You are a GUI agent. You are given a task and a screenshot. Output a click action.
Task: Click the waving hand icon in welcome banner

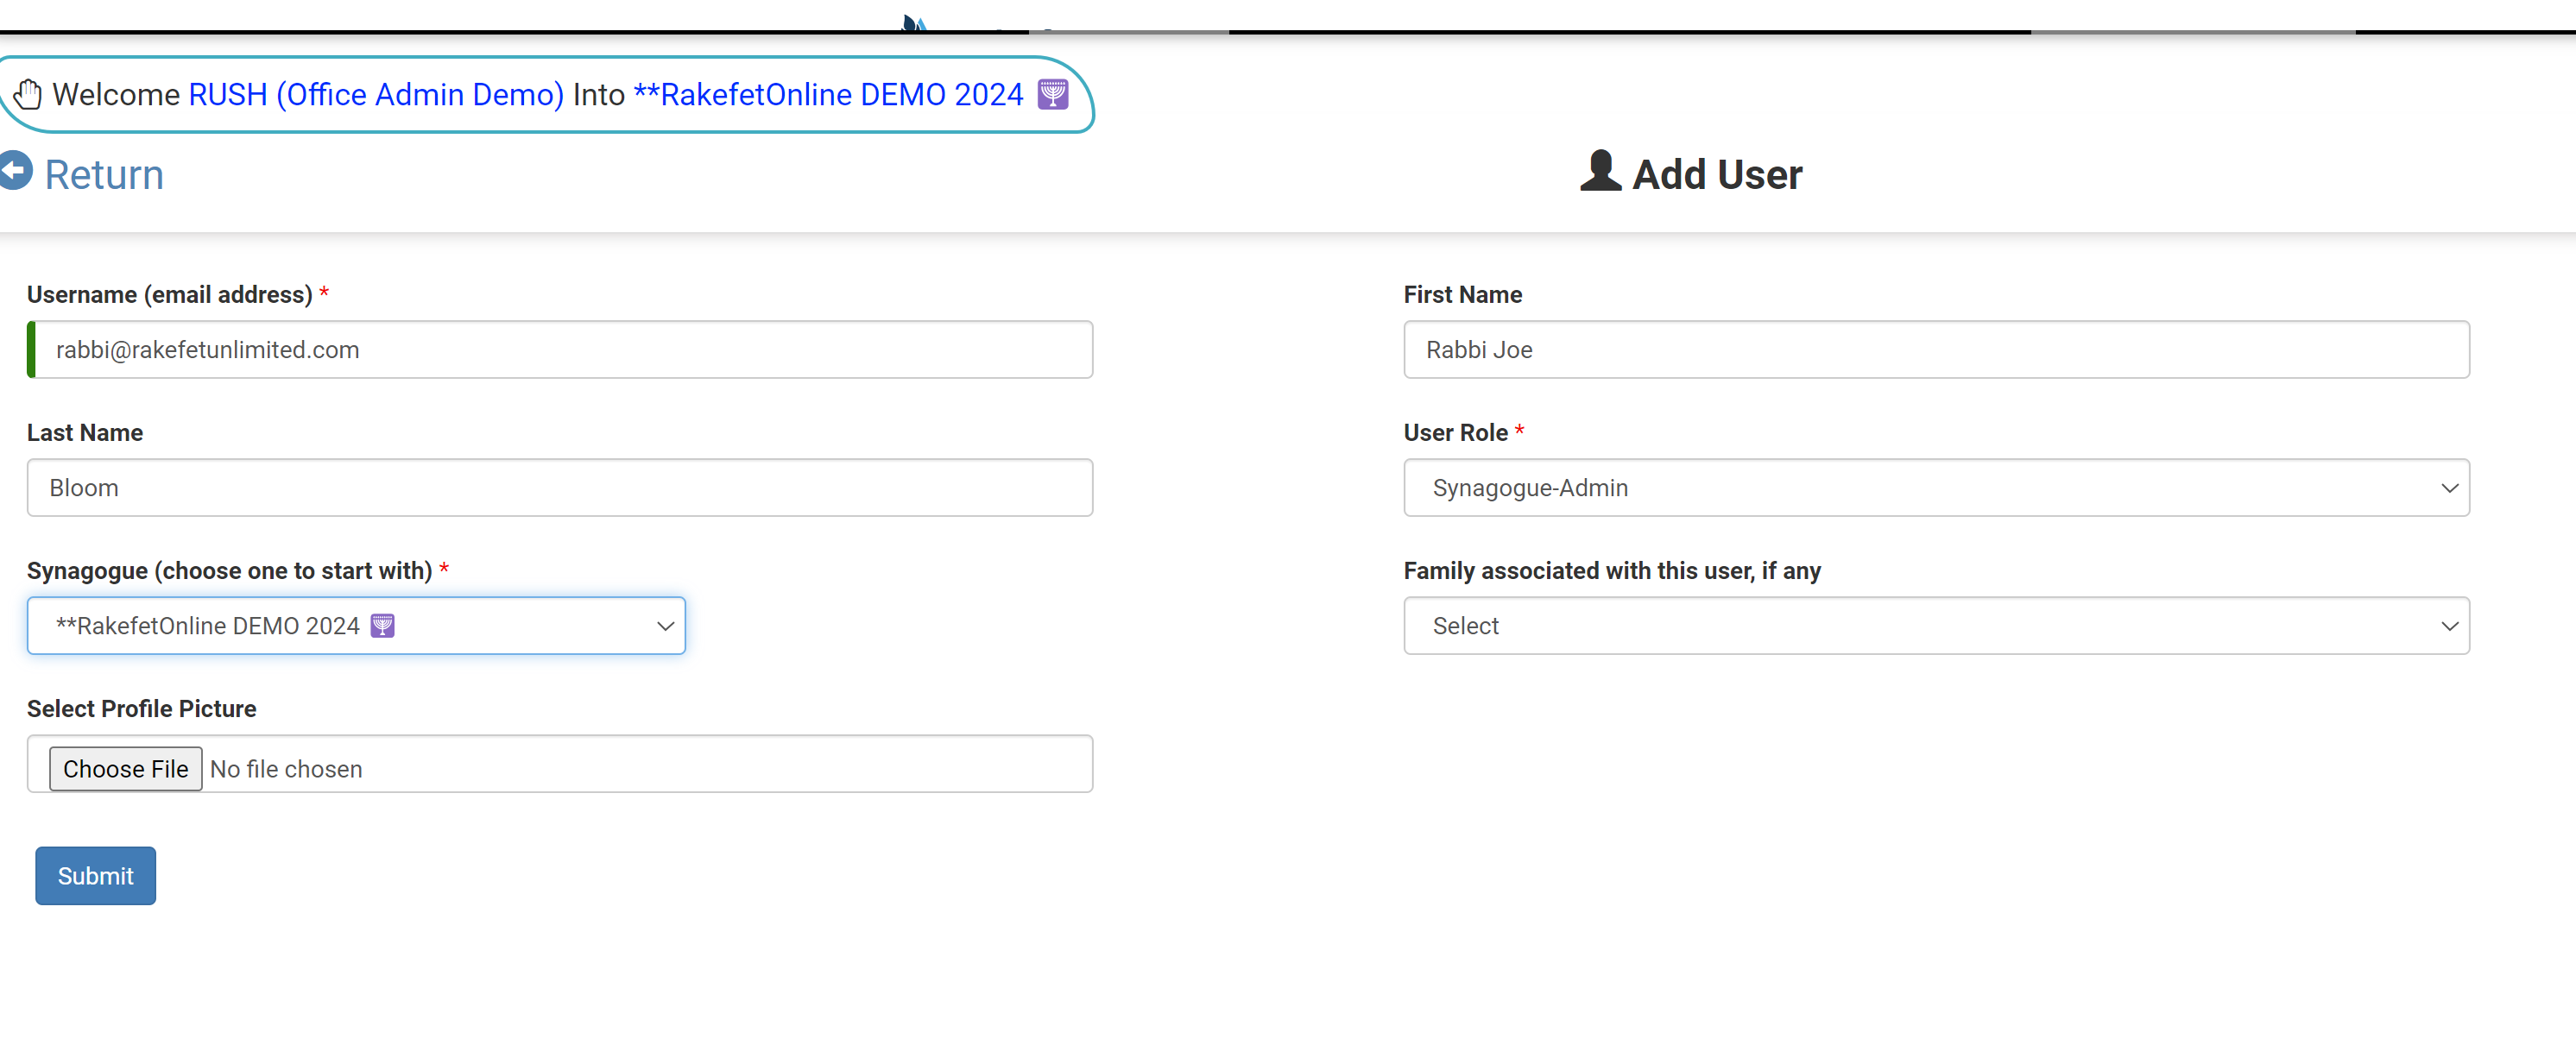pos(28,94)
